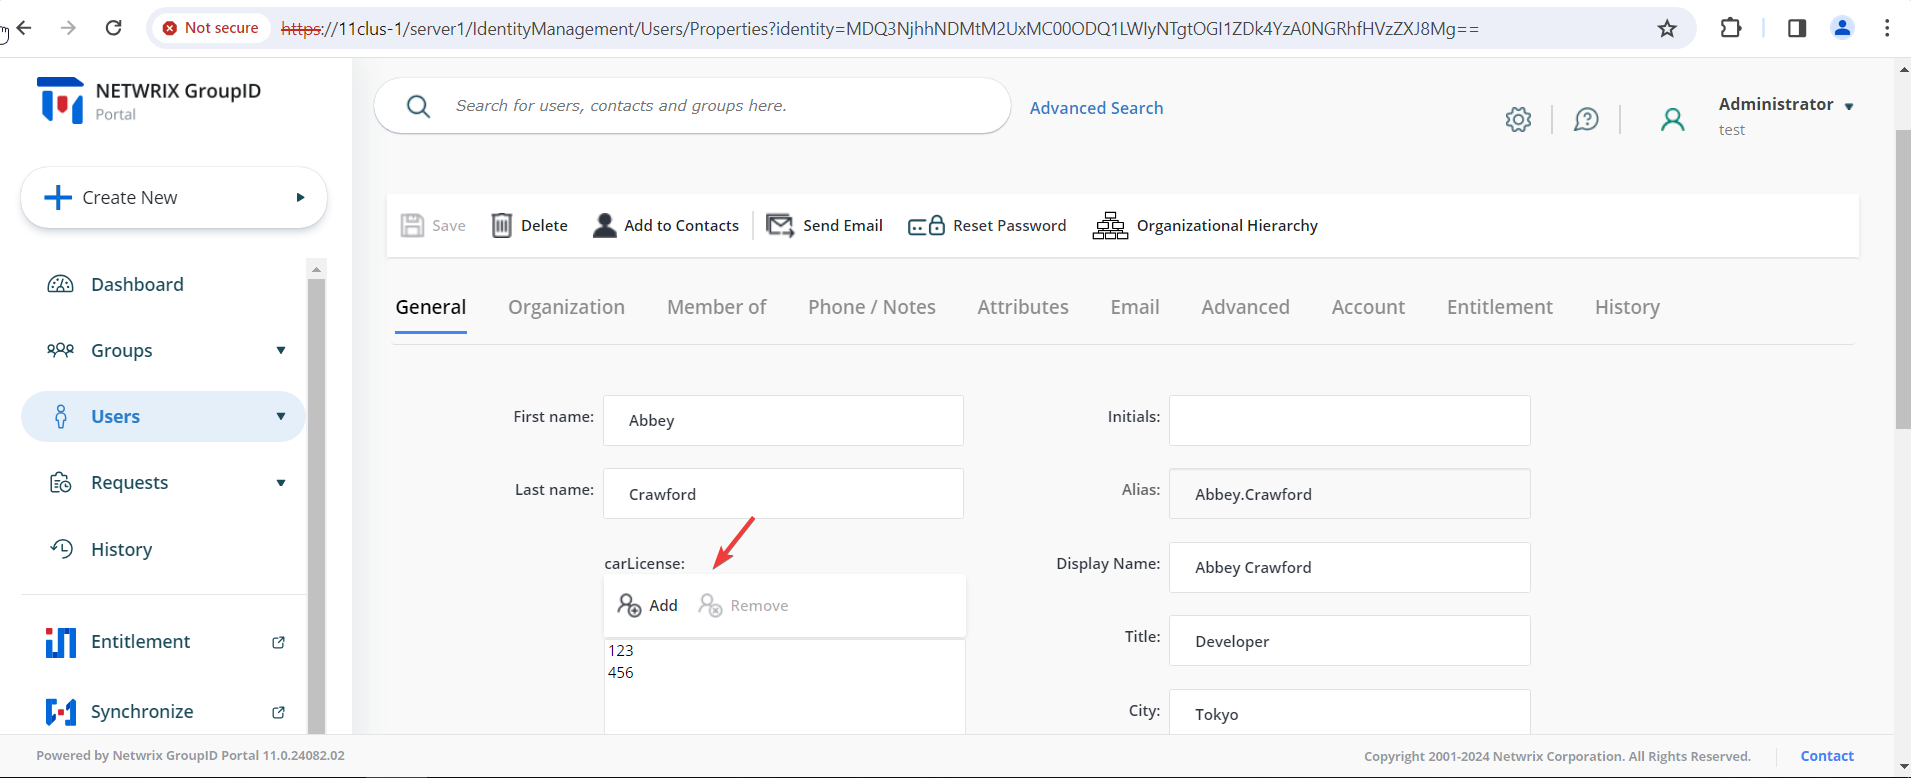The image size is (1911, 778).
Task: Open the Advanced tab
Action: click(x=1245, y=307)
